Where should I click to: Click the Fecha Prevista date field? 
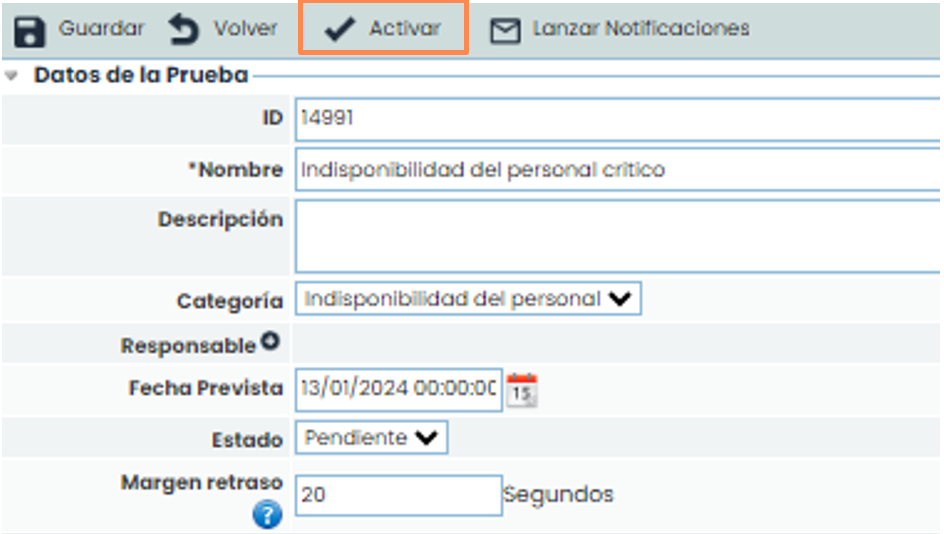397,388
